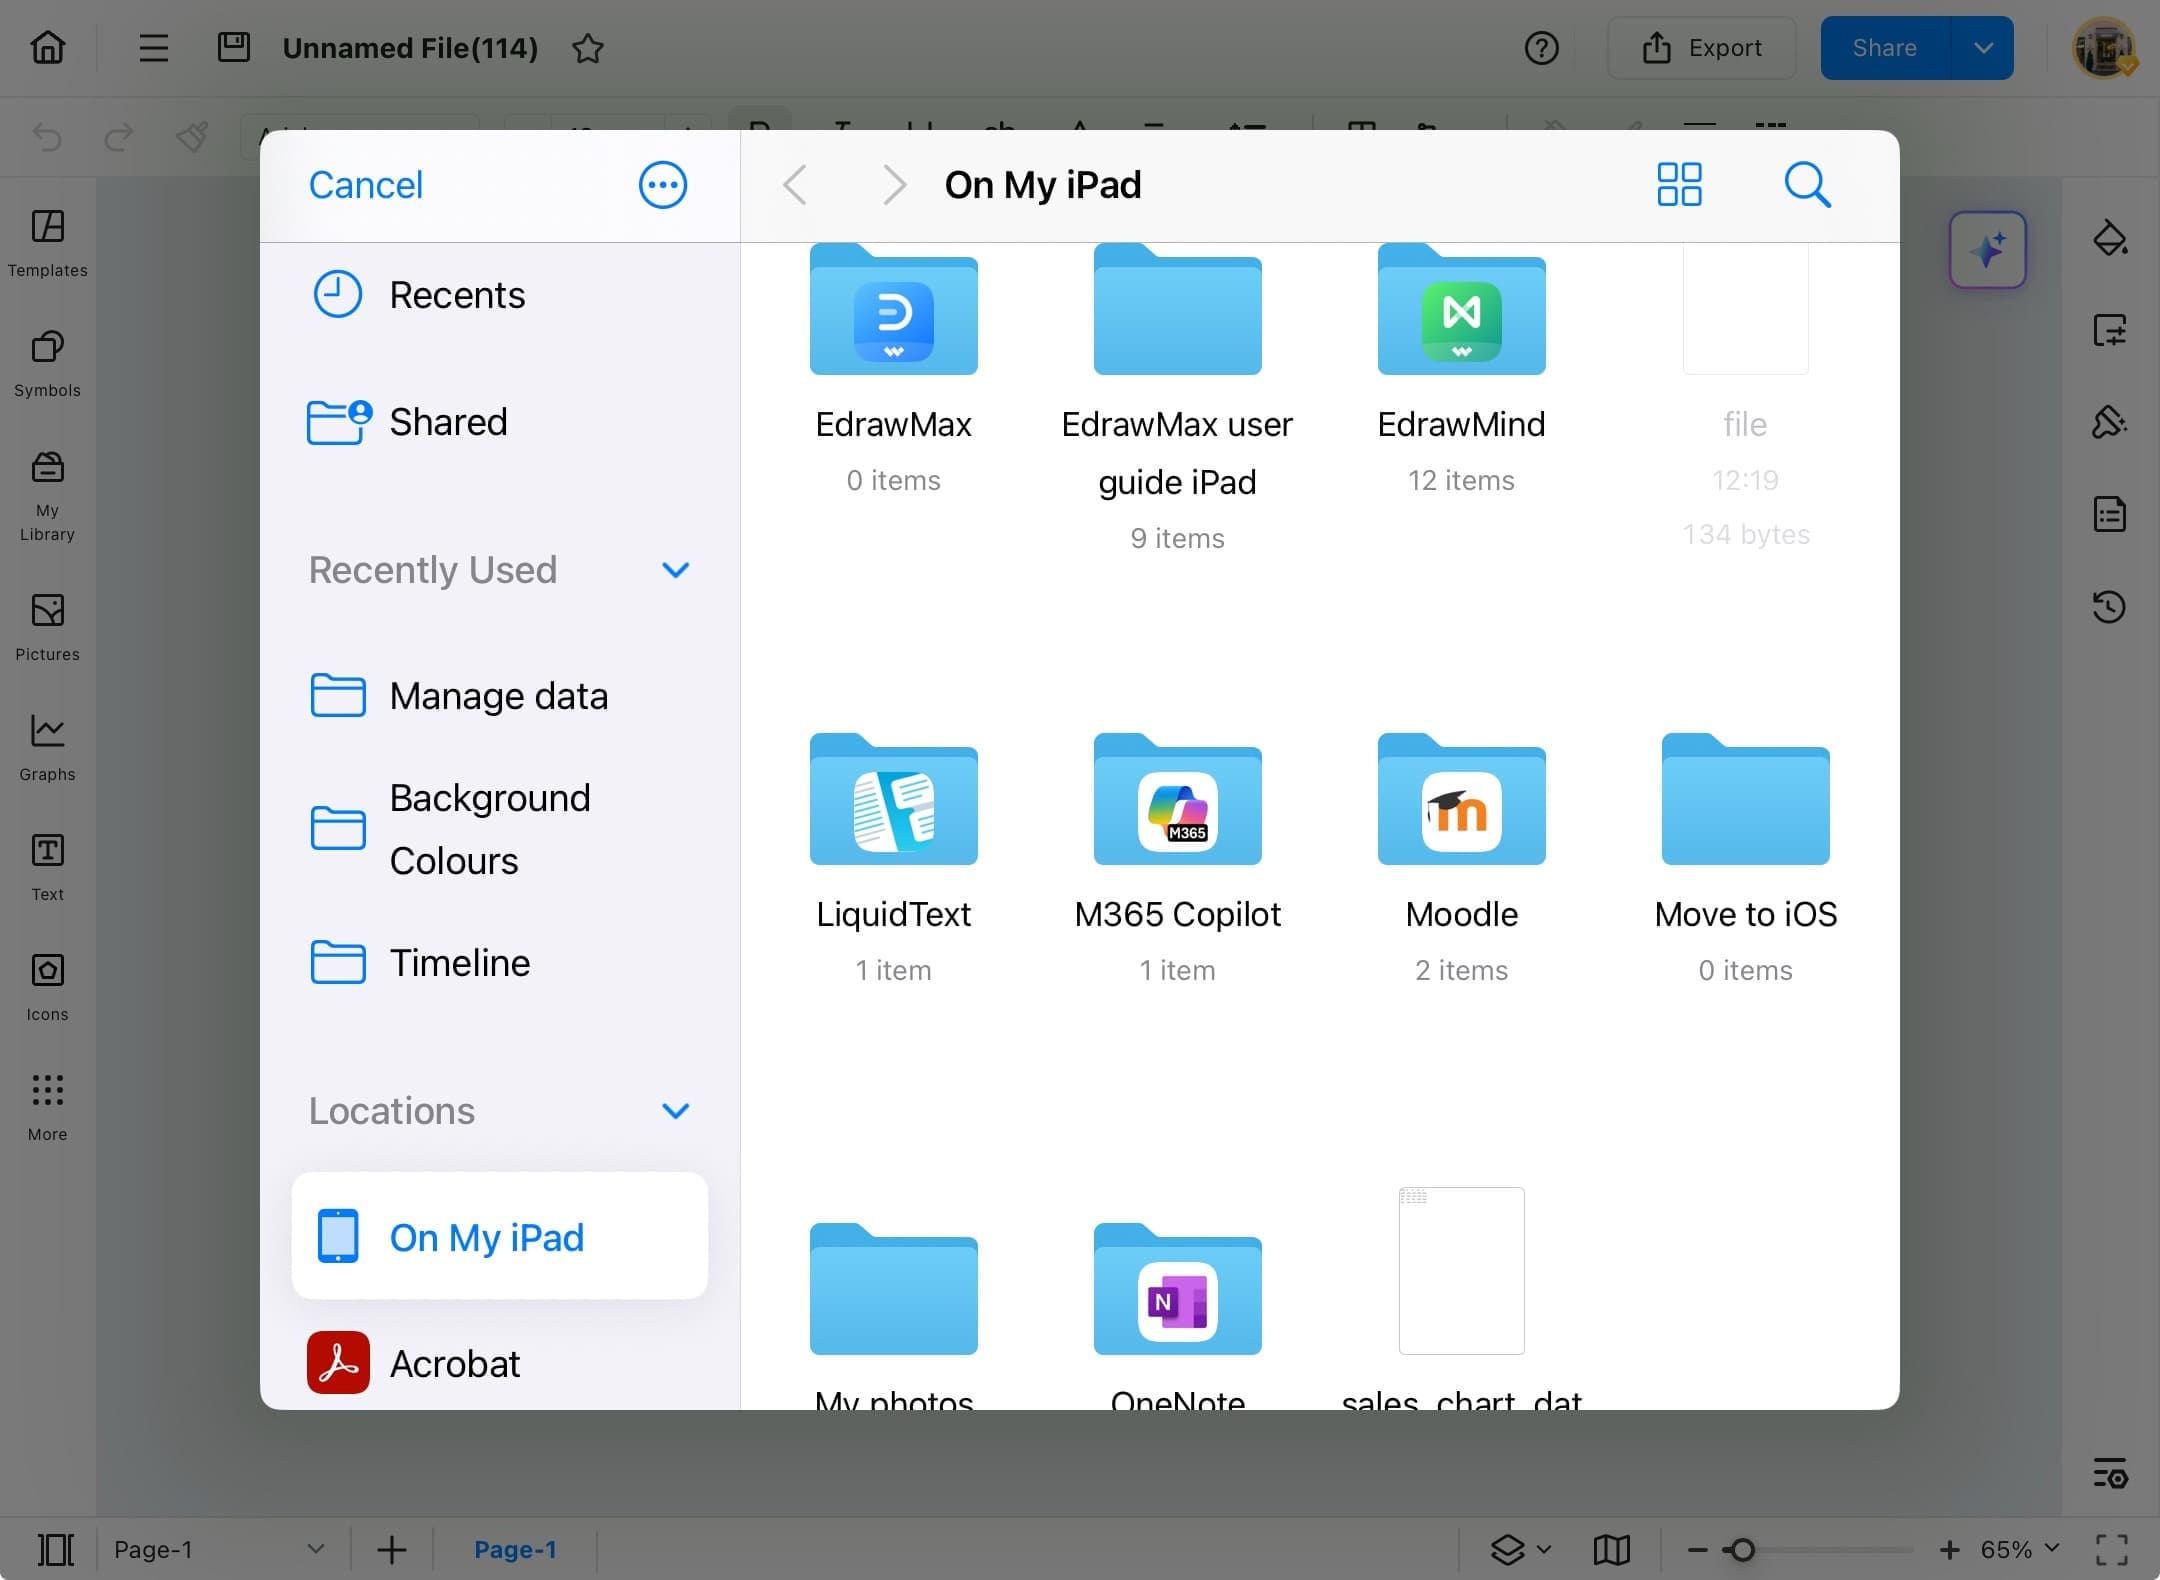The width and height of the screenshot is (2160, 1580).
Task: Open the AI assistant sparkle icon
Action: point(1988,250)
